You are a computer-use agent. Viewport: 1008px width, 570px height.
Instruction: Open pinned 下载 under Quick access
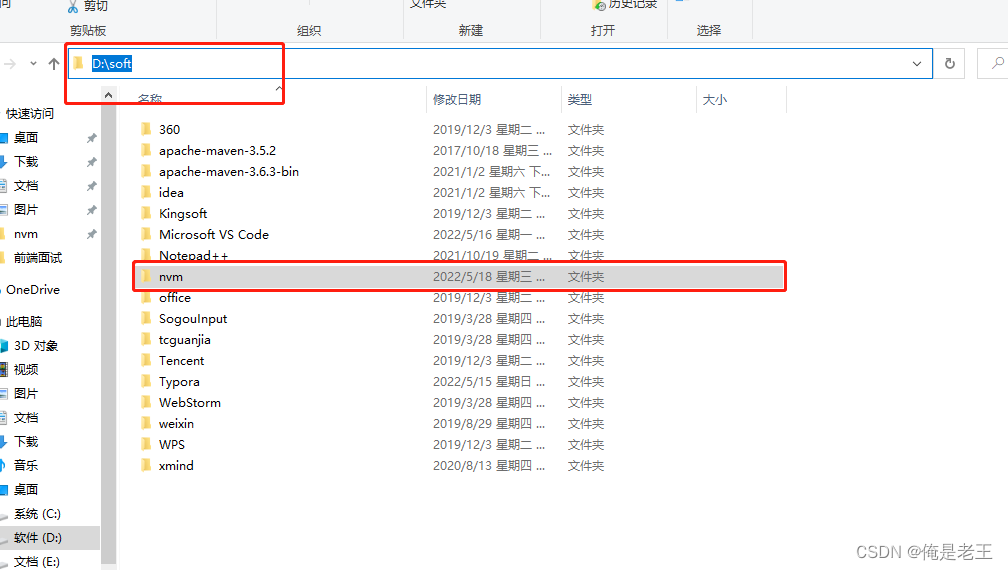tap(26, 161)
